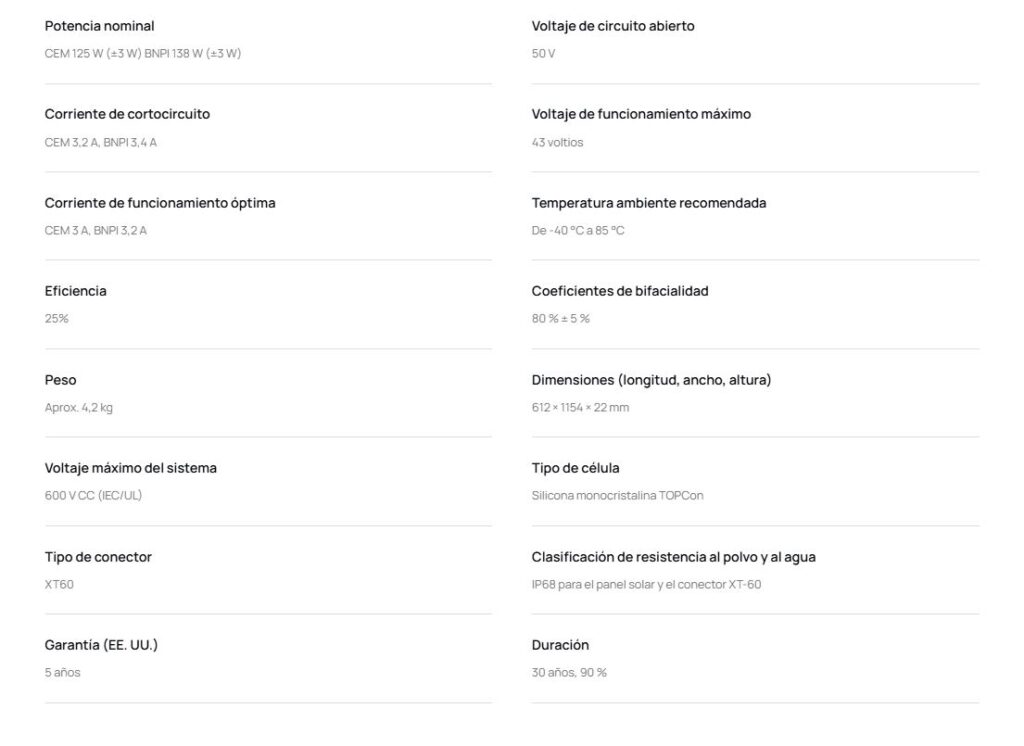
Task: Select the De -40 °C a 85 °C text
Action: 578,231
